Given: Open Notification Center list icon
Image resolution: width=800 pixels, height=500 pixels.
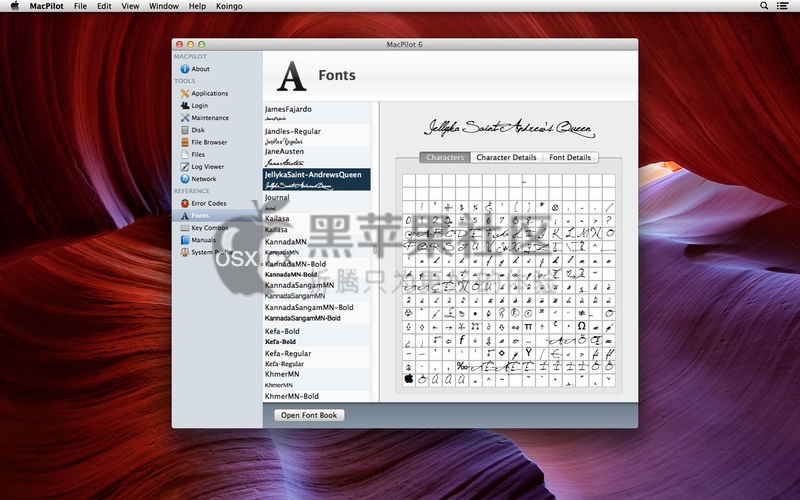Looking at the screenshot, I should pos(782,6).
